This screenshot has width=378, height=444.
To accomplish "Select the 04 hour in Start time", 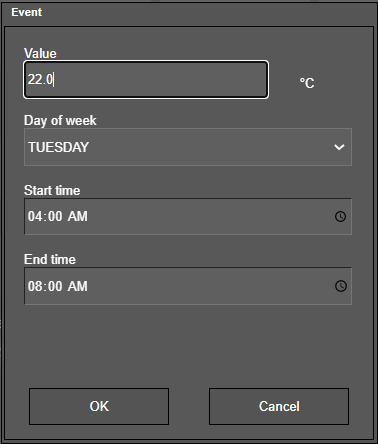I will tap(35, 217).
